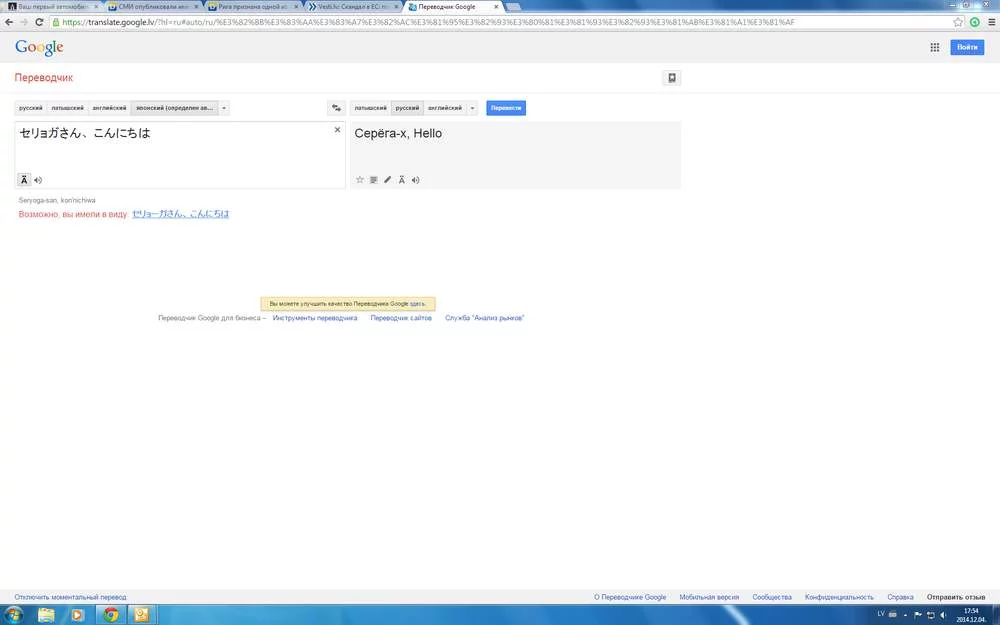Swap the source and target languages
This screenshot has height=625, width=1000.
336,108
